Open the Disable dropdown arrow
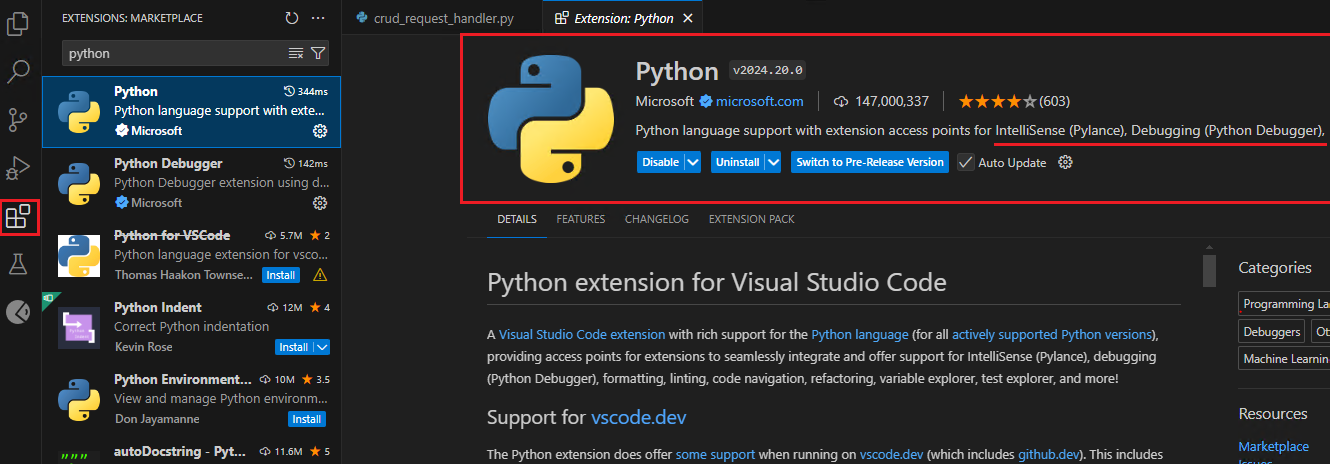 pos(693,162)
